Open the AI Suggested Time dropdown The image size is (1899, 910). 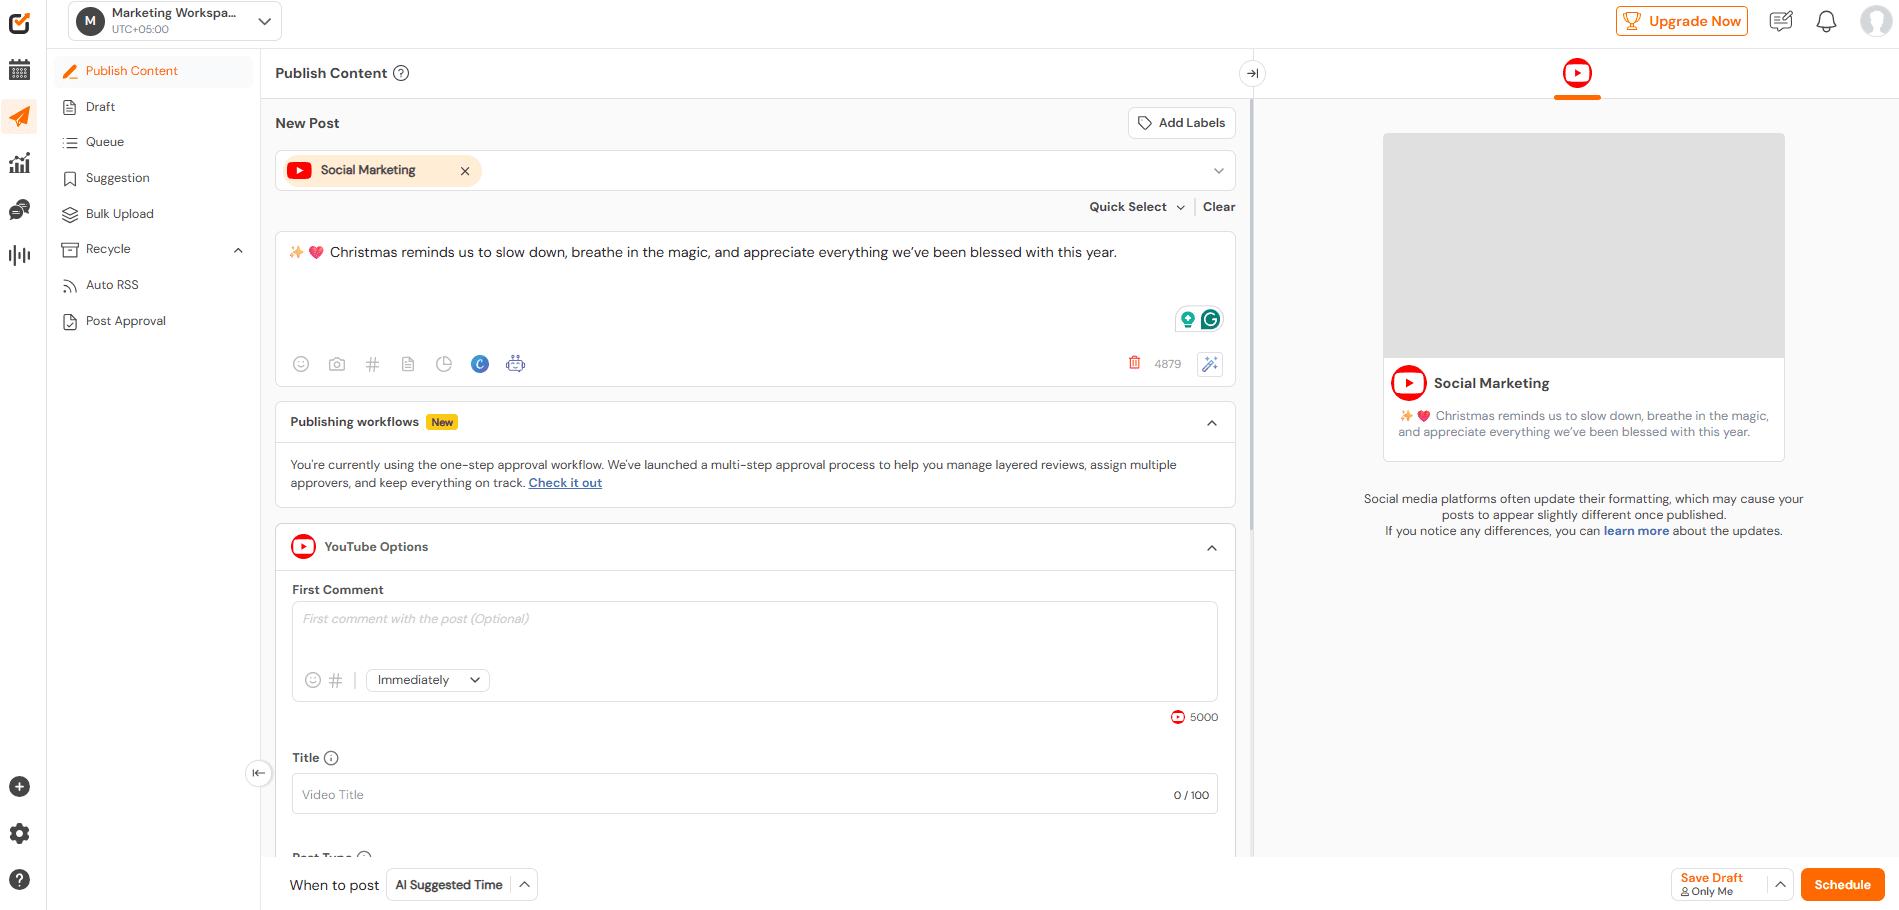click(x=461, y=884)
